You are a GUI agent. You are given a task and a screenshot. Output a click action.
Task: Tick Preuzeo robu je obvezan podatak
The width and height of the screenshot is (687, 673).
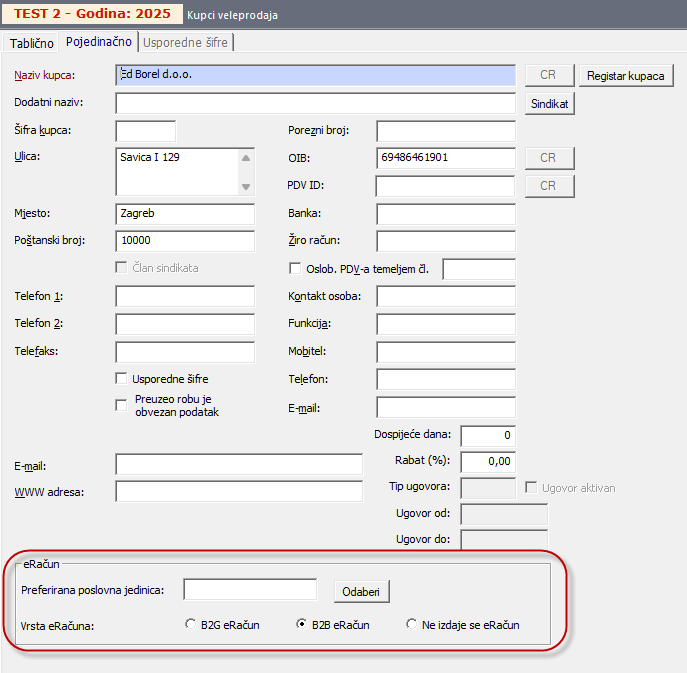[x=122, y=404]
